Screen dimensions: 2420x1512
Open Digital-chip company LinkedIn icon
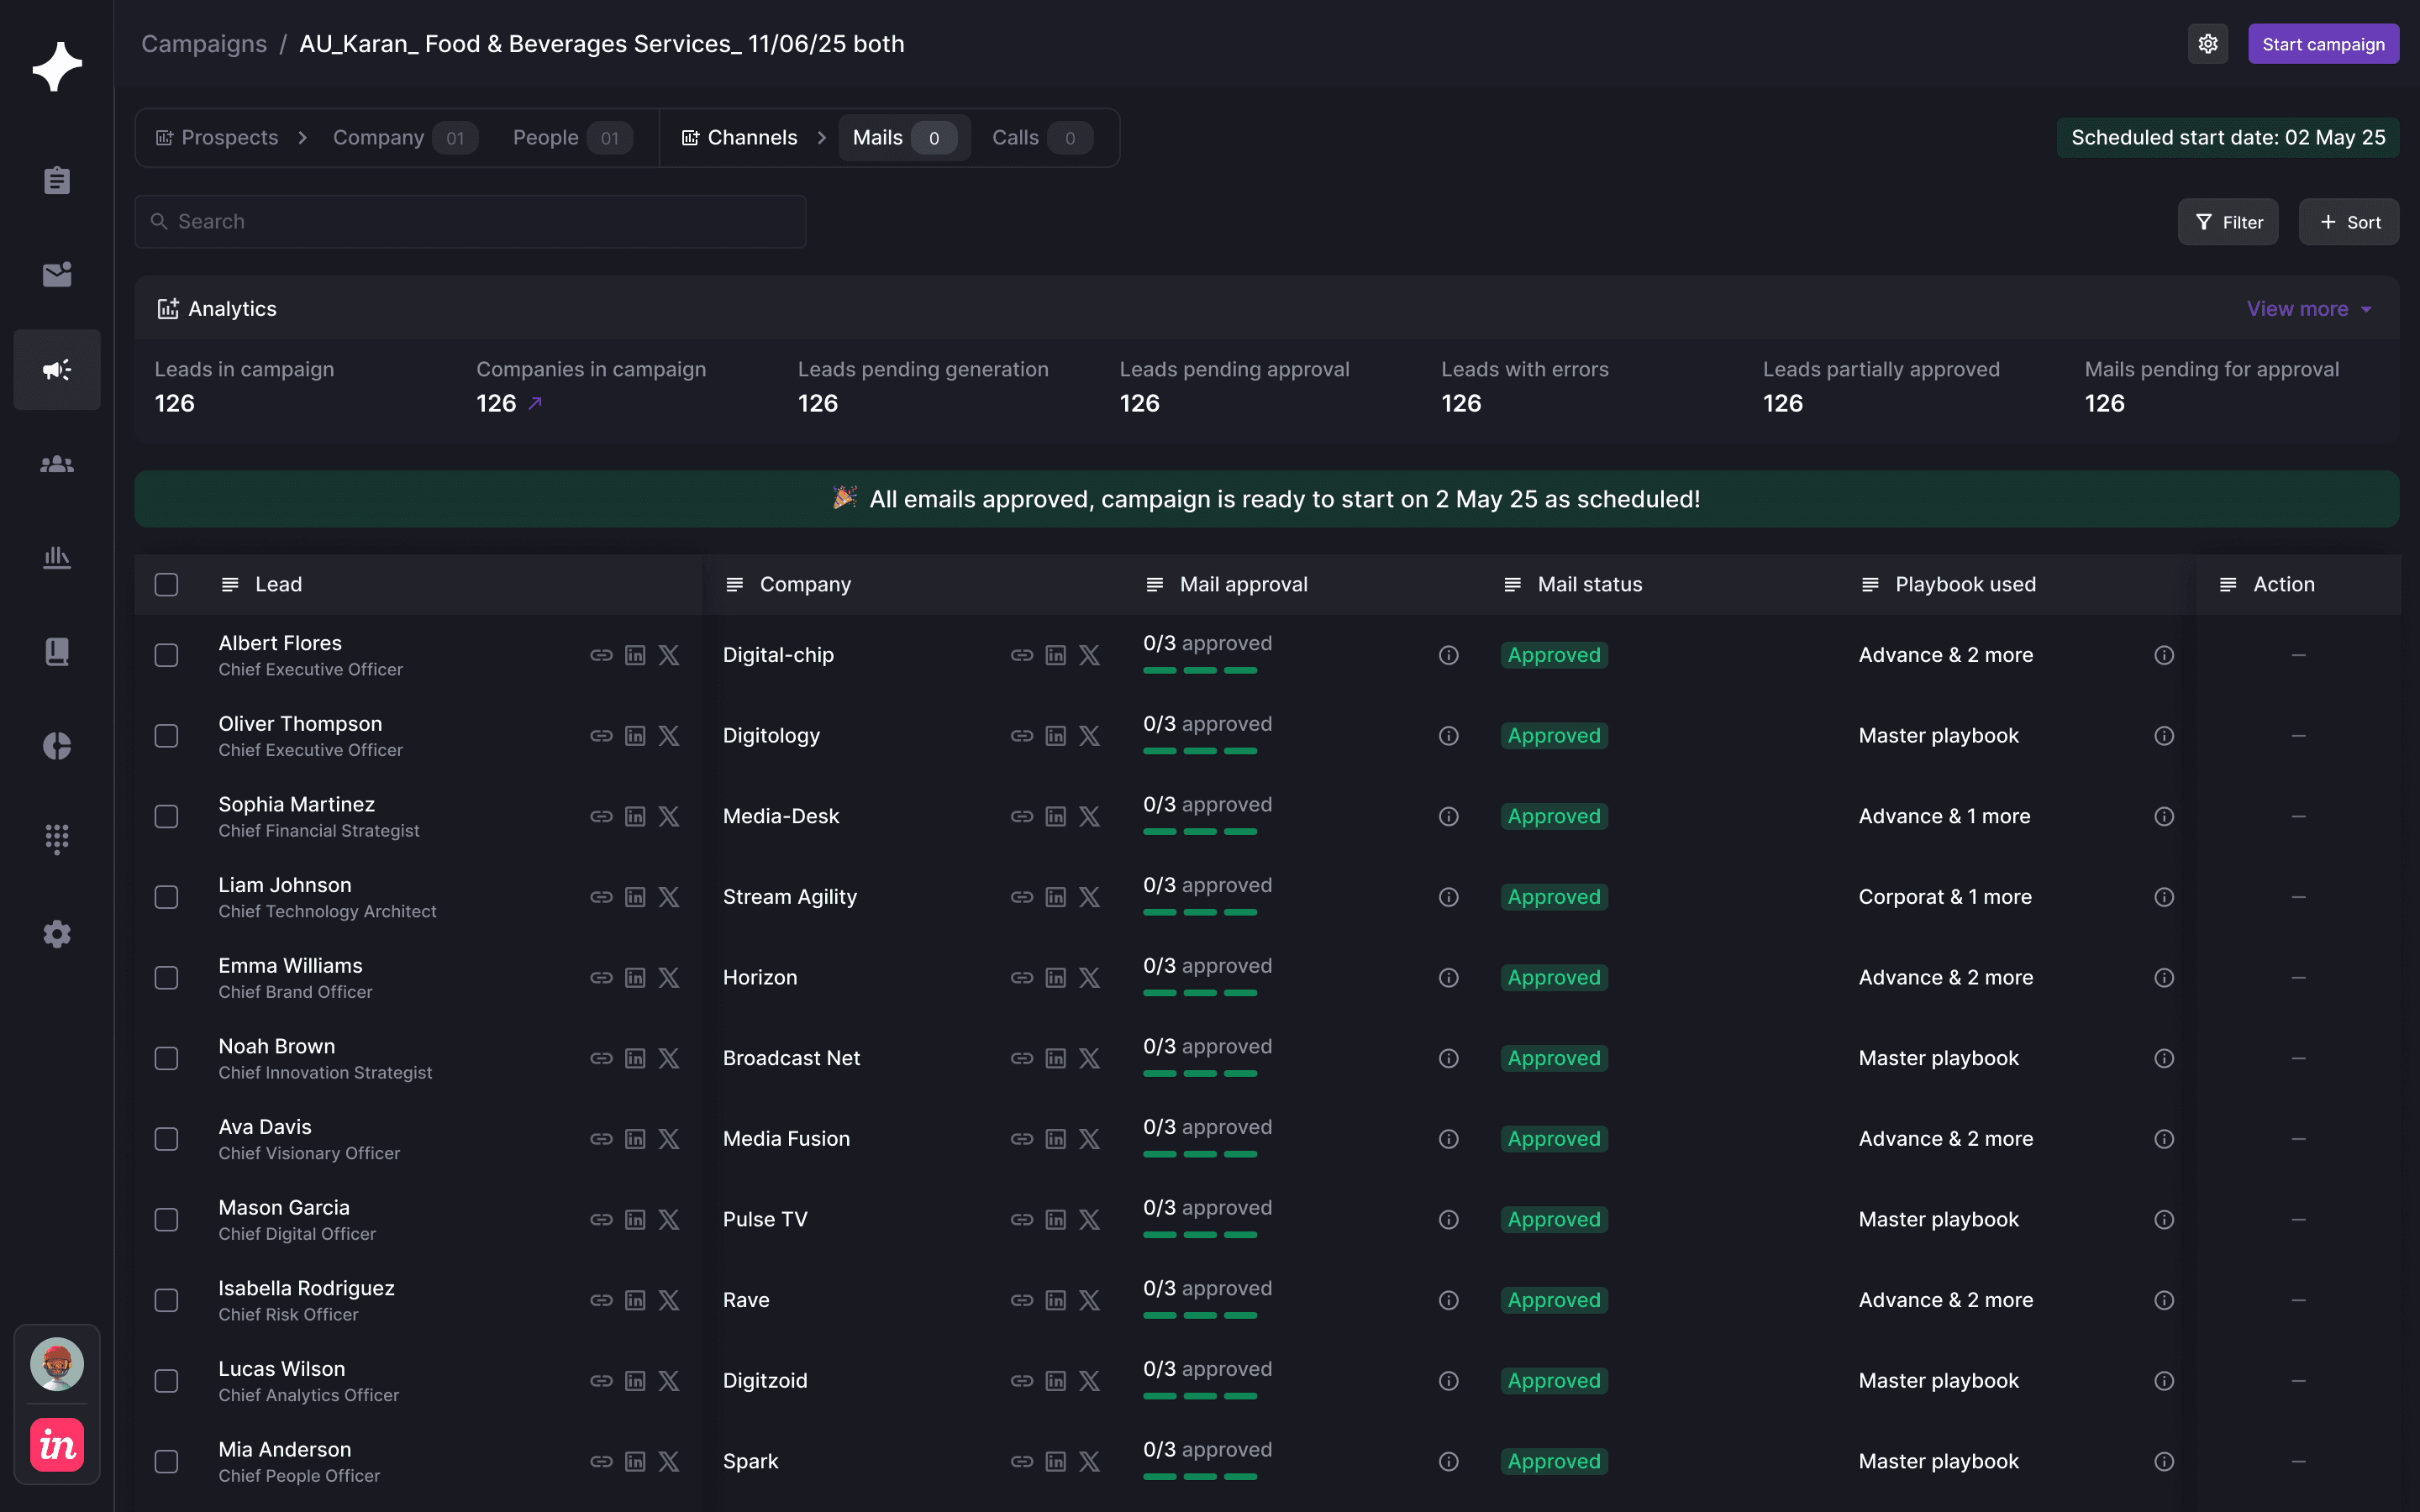pos(1056,655)
